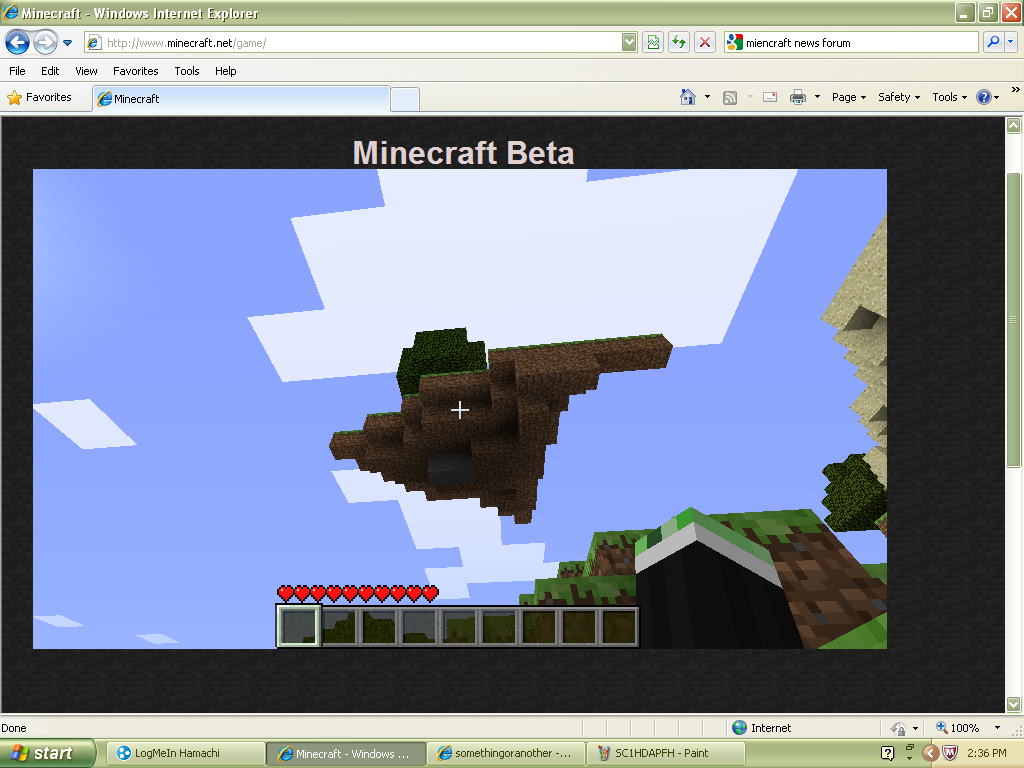Click the 2:36 PM system clock

coord(986,754)
